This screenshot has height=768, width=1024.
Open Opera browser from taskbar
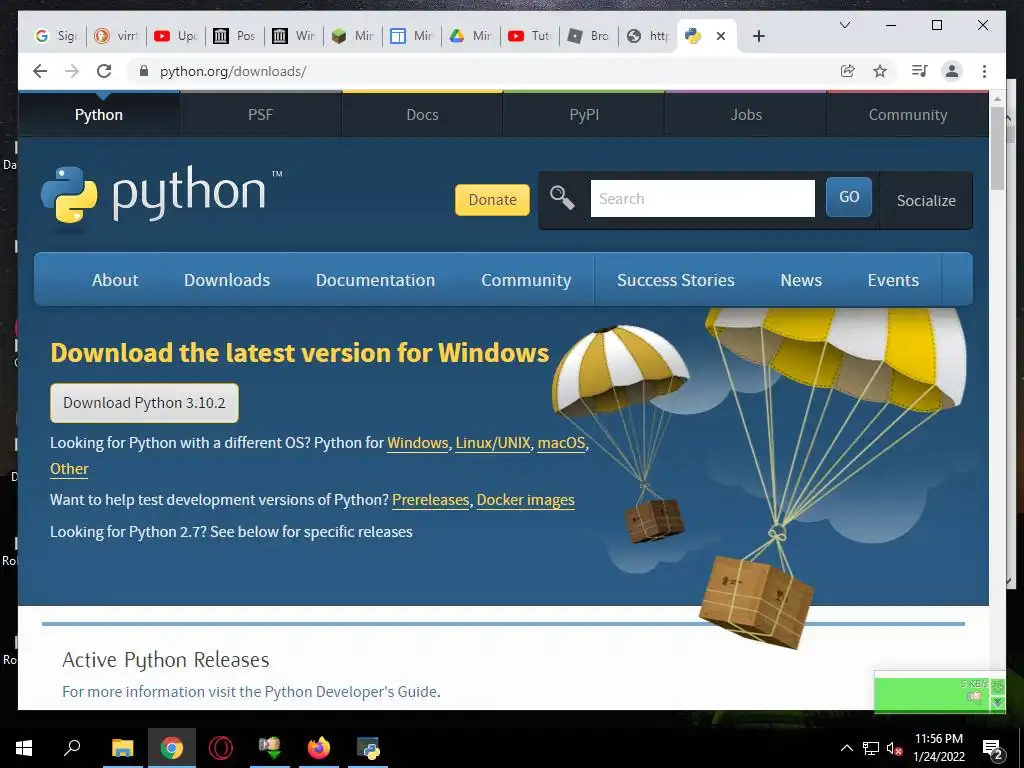coord(221,748)
